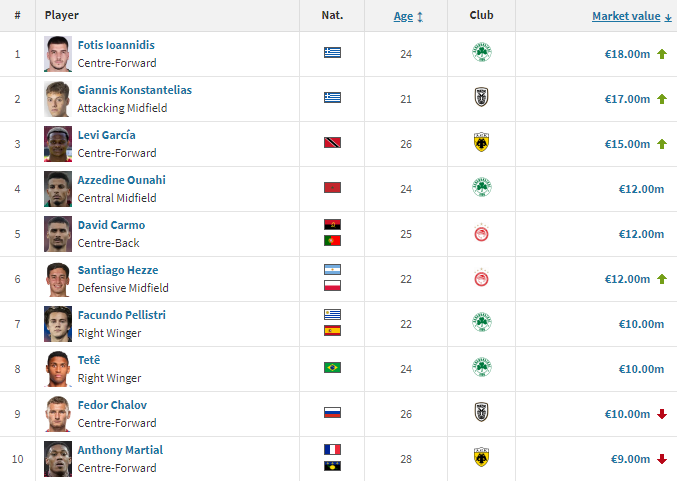Open Anthony Martial's profile link
The width and height of the screenshot is (677, 481).
120,450
